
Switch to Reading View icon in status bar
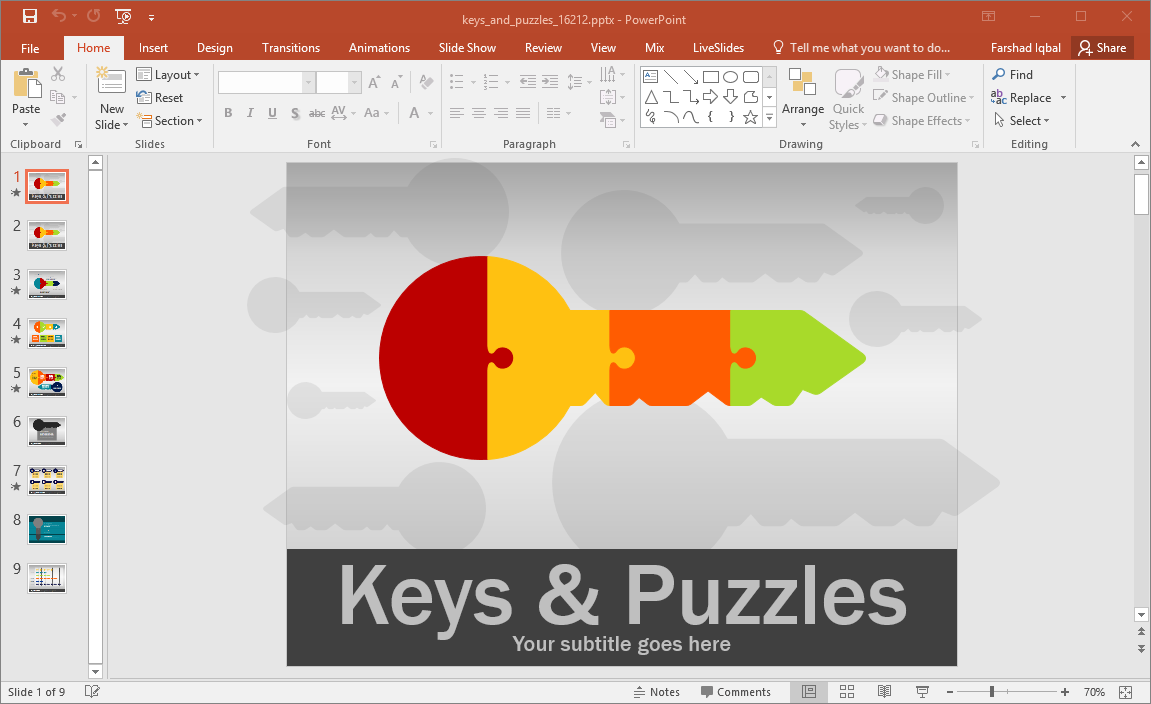tap(885, 692)
